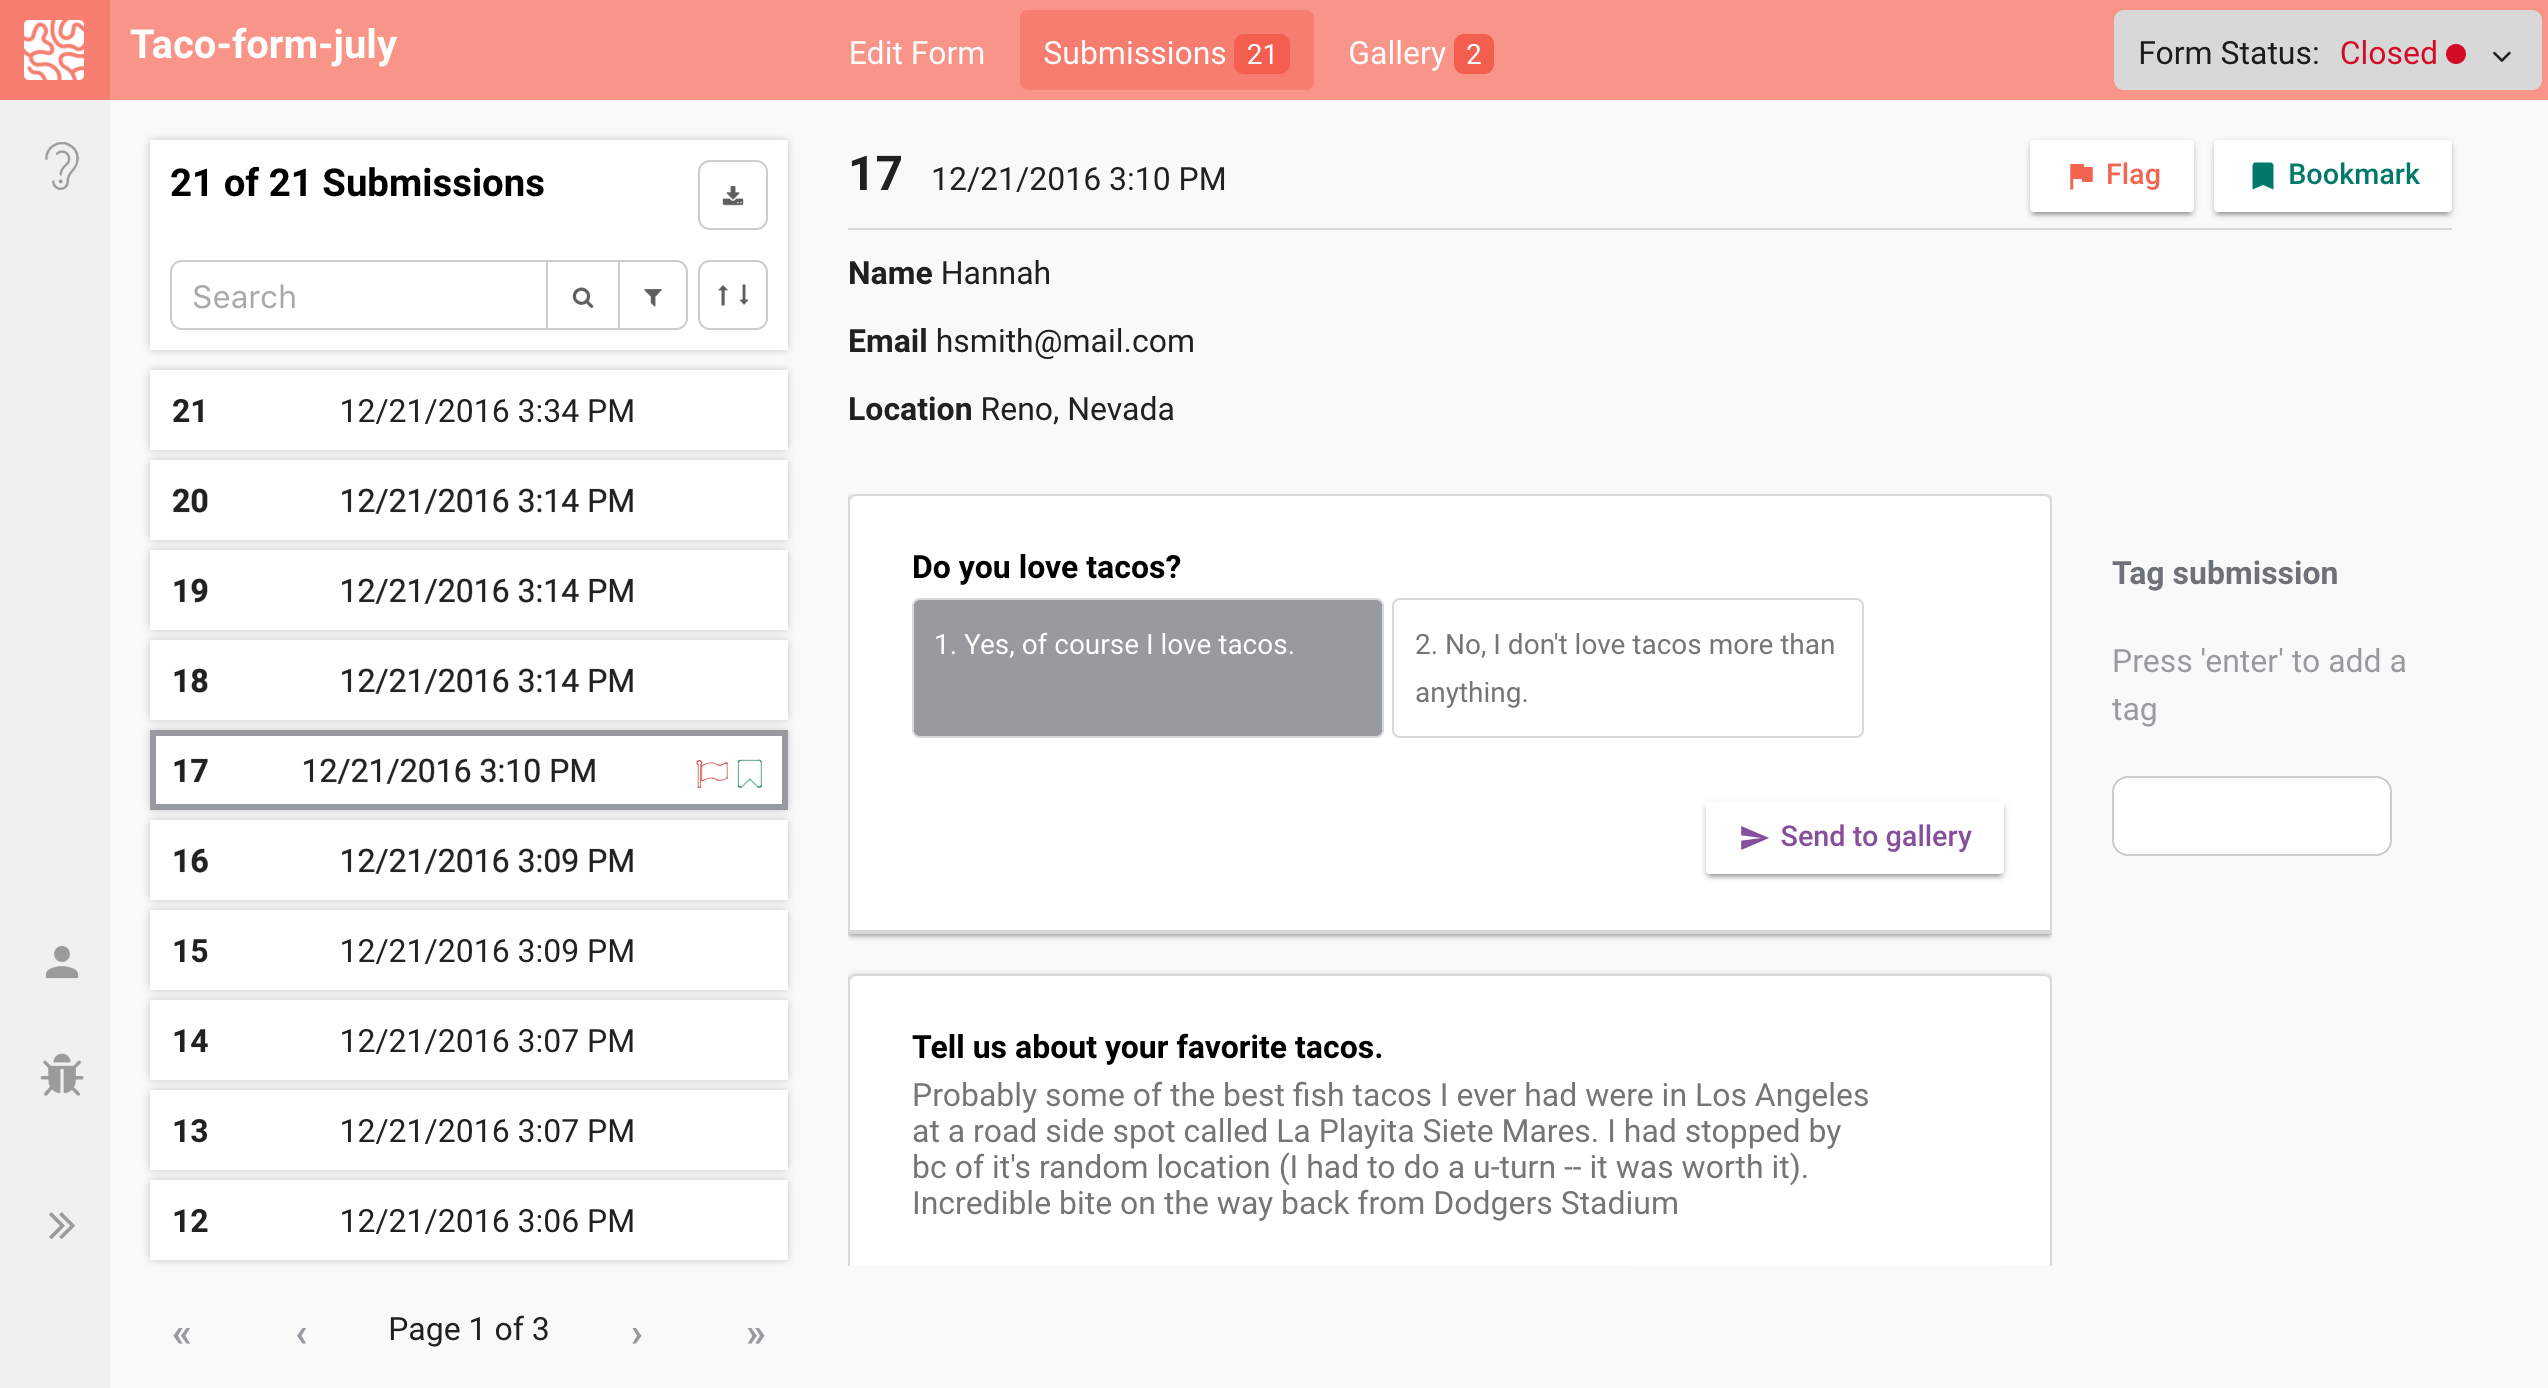Toggle small bookmark icon on submission 17 row
2548x1388 pixels.
pyautogui.click(x=750, y=773)
